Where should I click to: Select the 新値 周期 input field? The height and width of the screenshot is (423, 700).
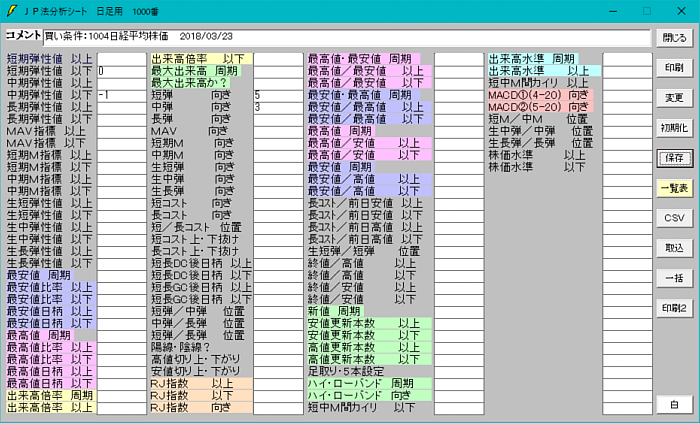coord(459,312)
